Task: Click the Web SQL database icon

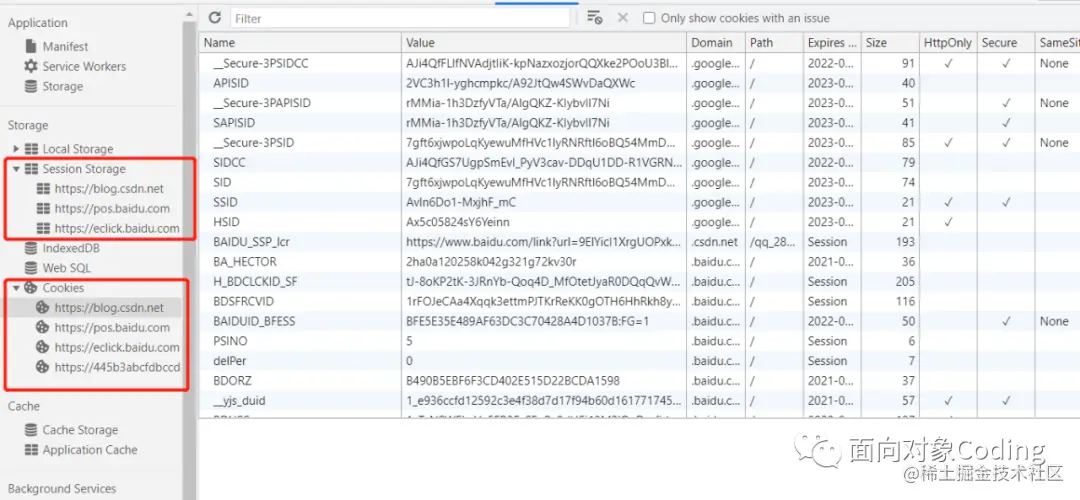Action: coord(31,268)
